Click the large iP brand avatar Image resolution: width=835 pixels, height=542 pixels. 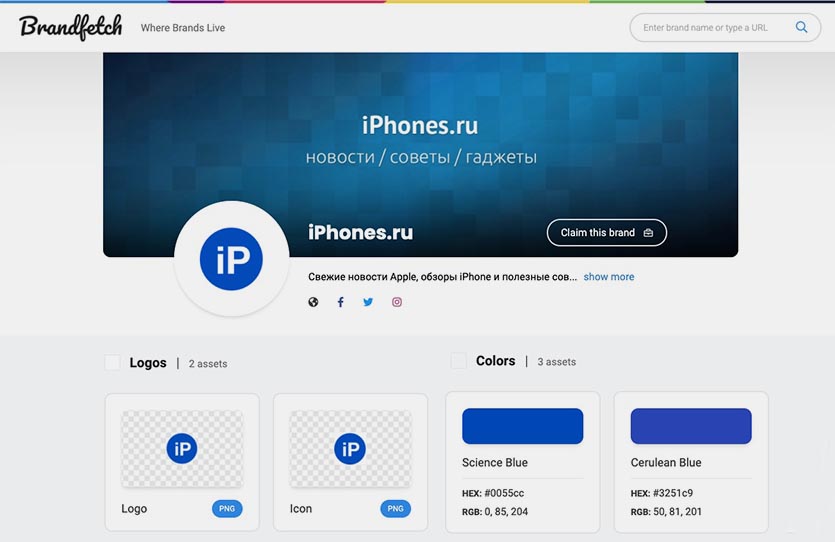tap(231, 259)
